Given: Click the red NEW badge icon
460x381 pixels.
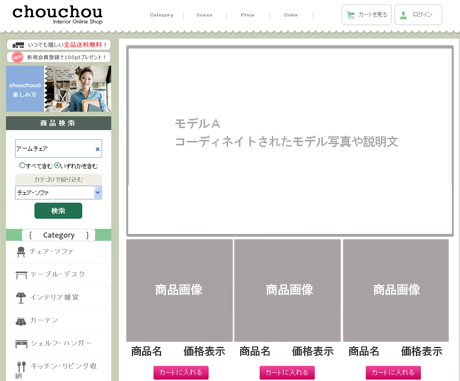Looking at the screenshot, I should click(17, 57).
